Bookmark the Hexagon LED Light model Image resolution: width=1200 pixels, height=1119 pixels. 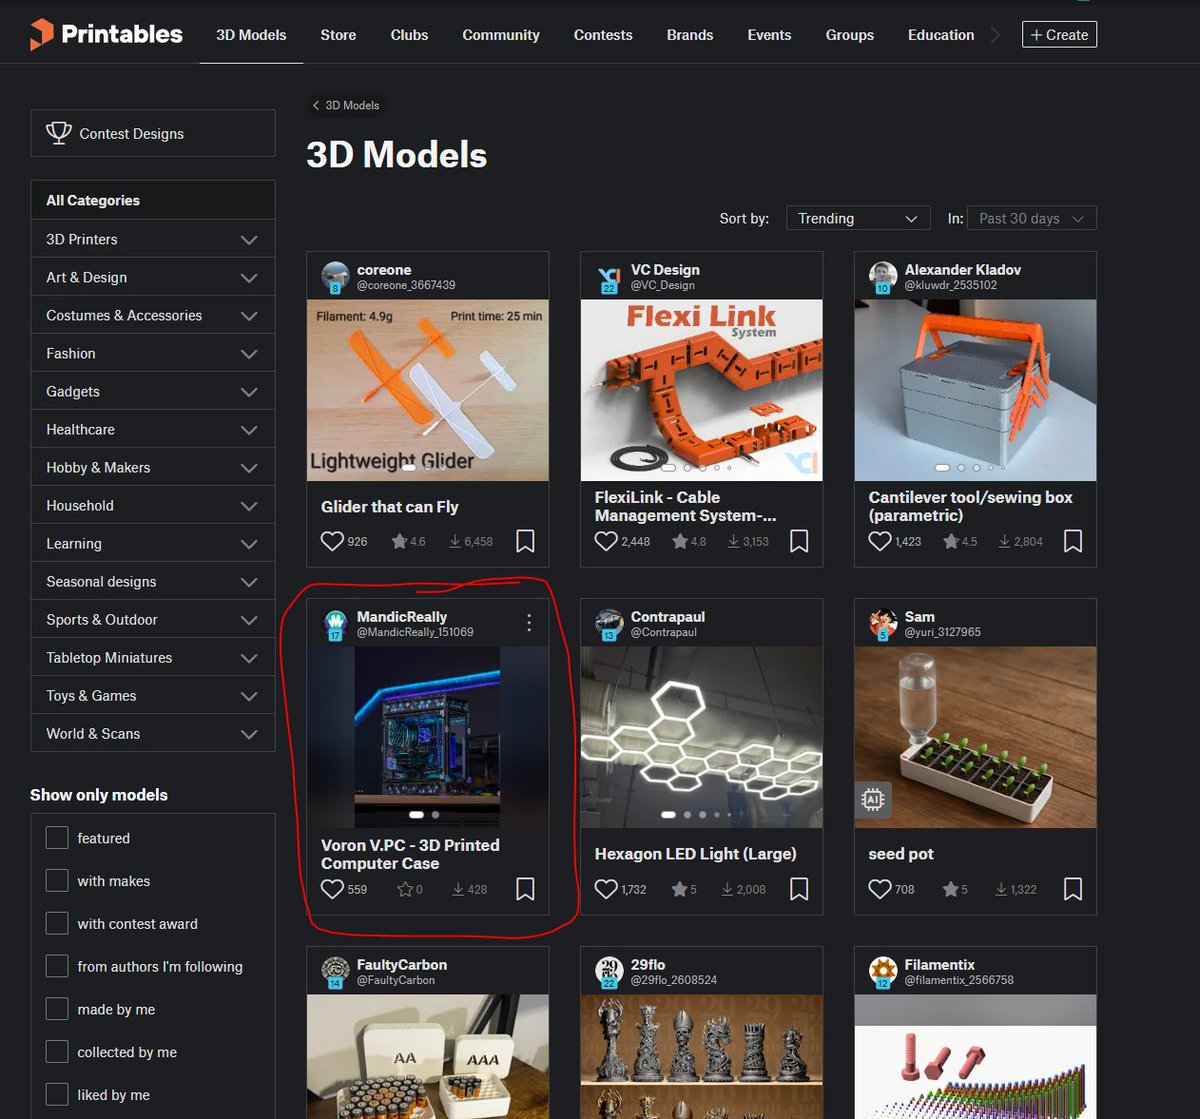coord(799,889)
